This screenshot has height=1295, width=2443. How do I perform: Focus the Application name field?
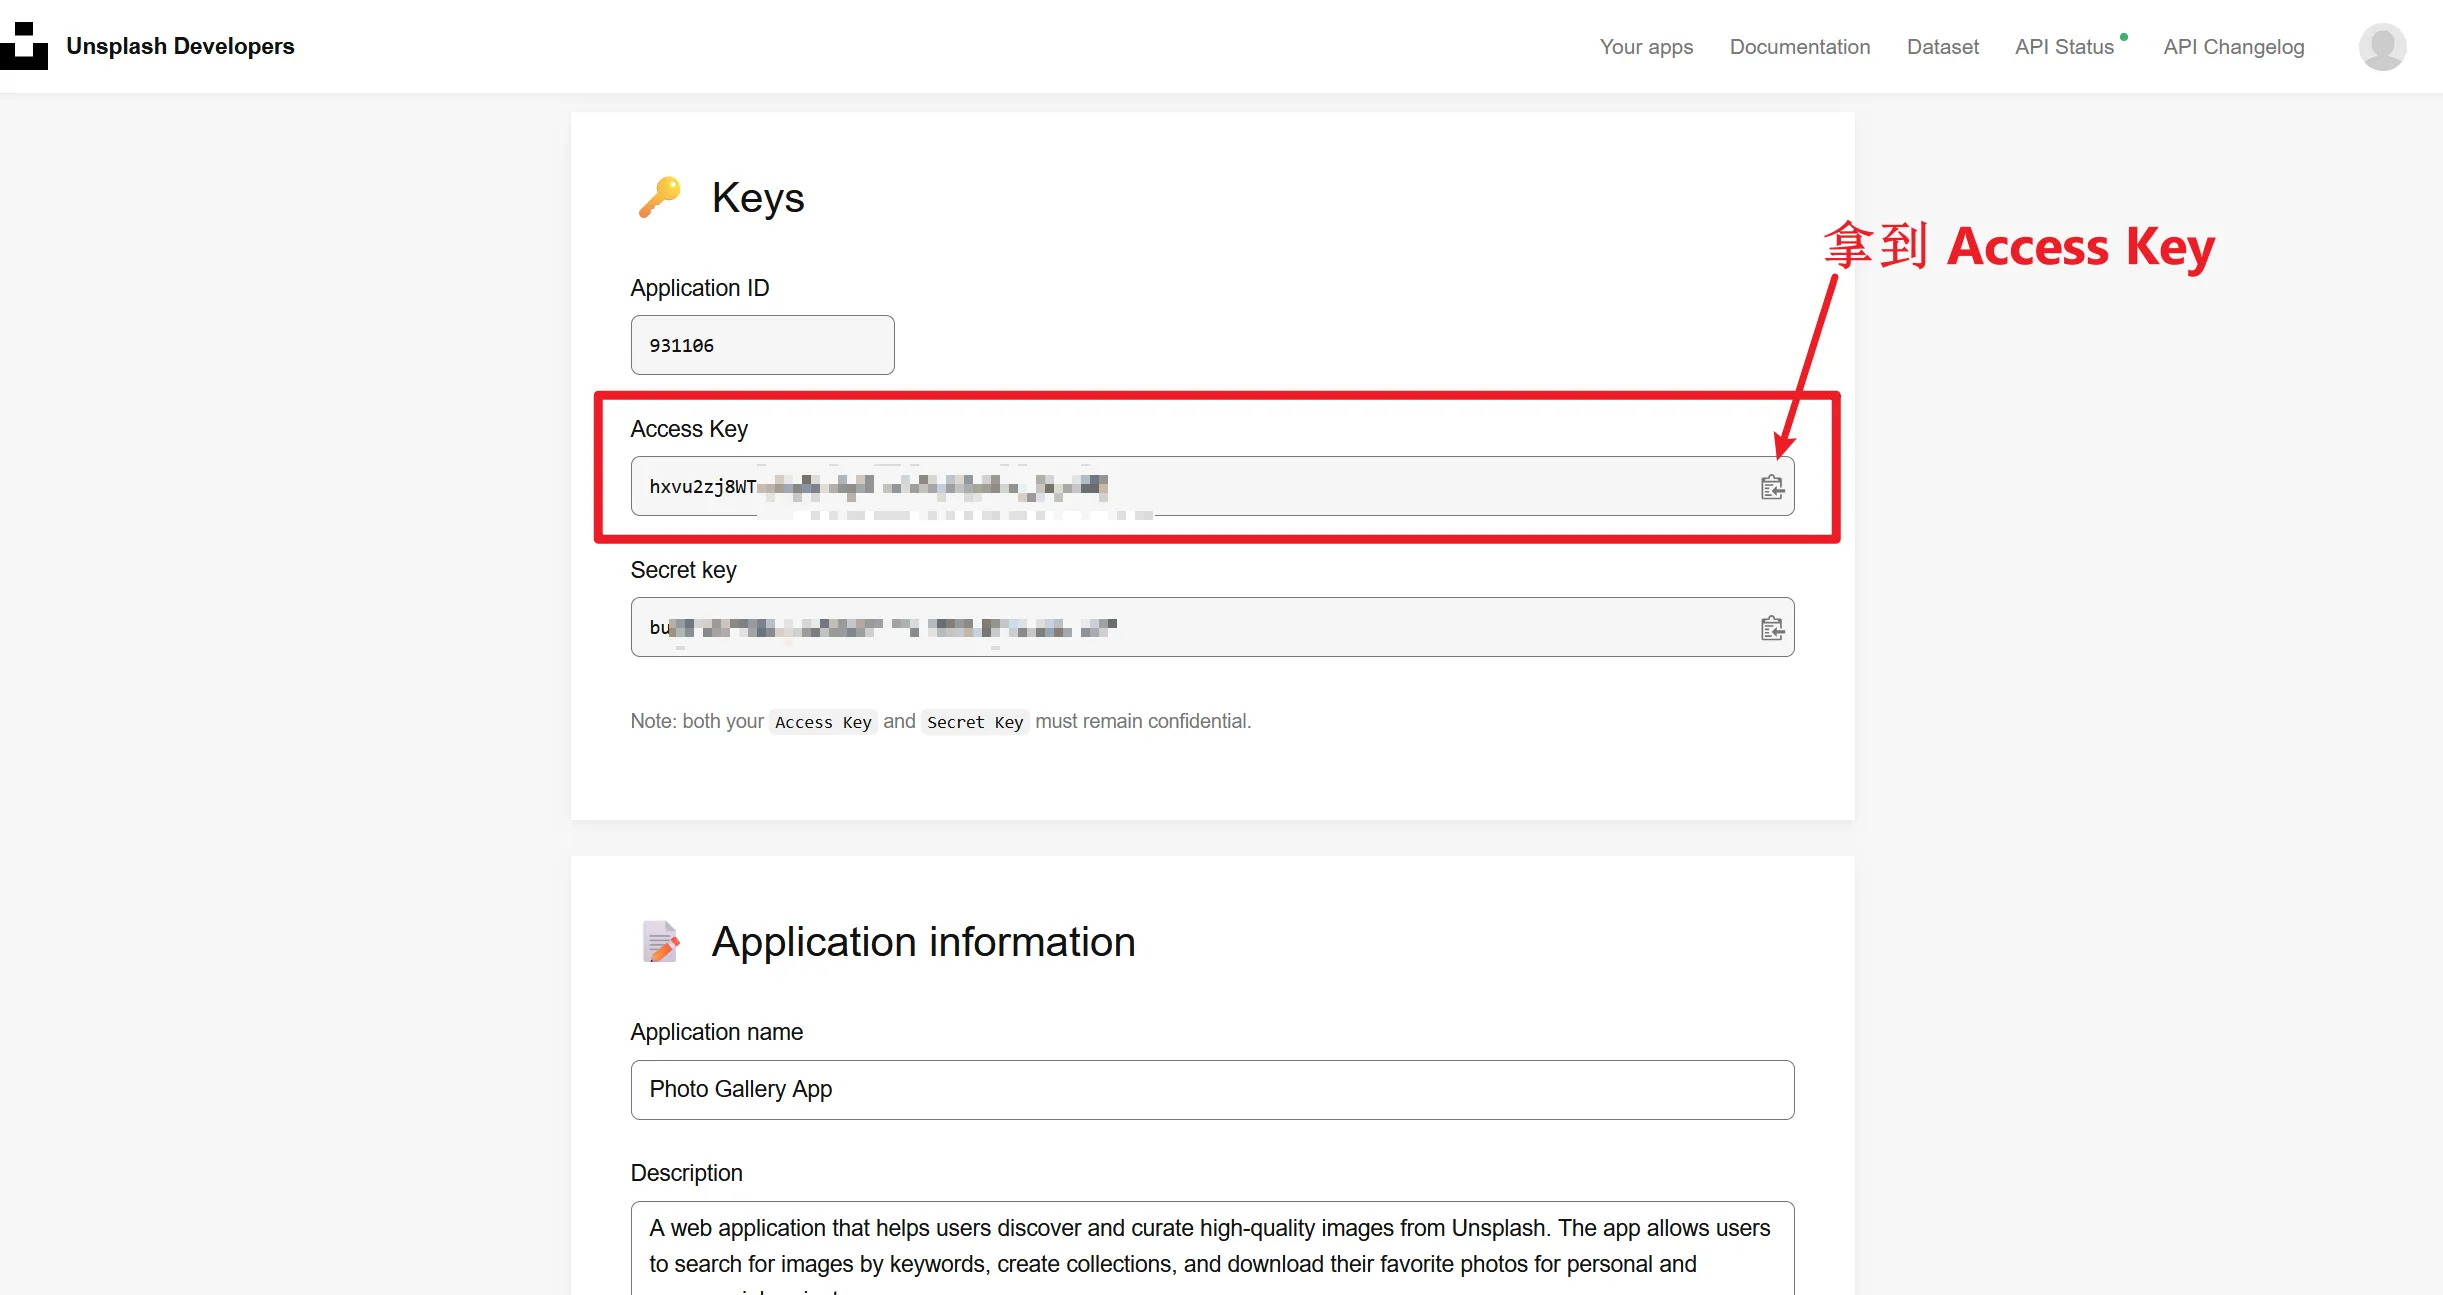[x=1212, y=1089]
